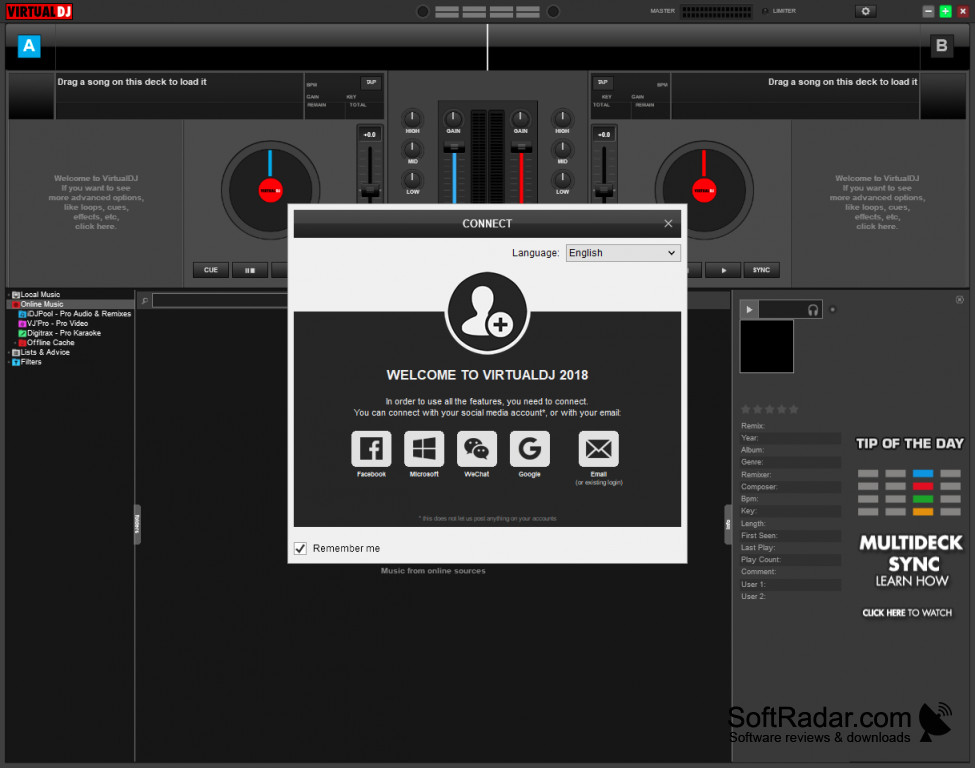The image size is (975, 768).
Task: Click the Comment field in info panel
Action: [790, 571]
